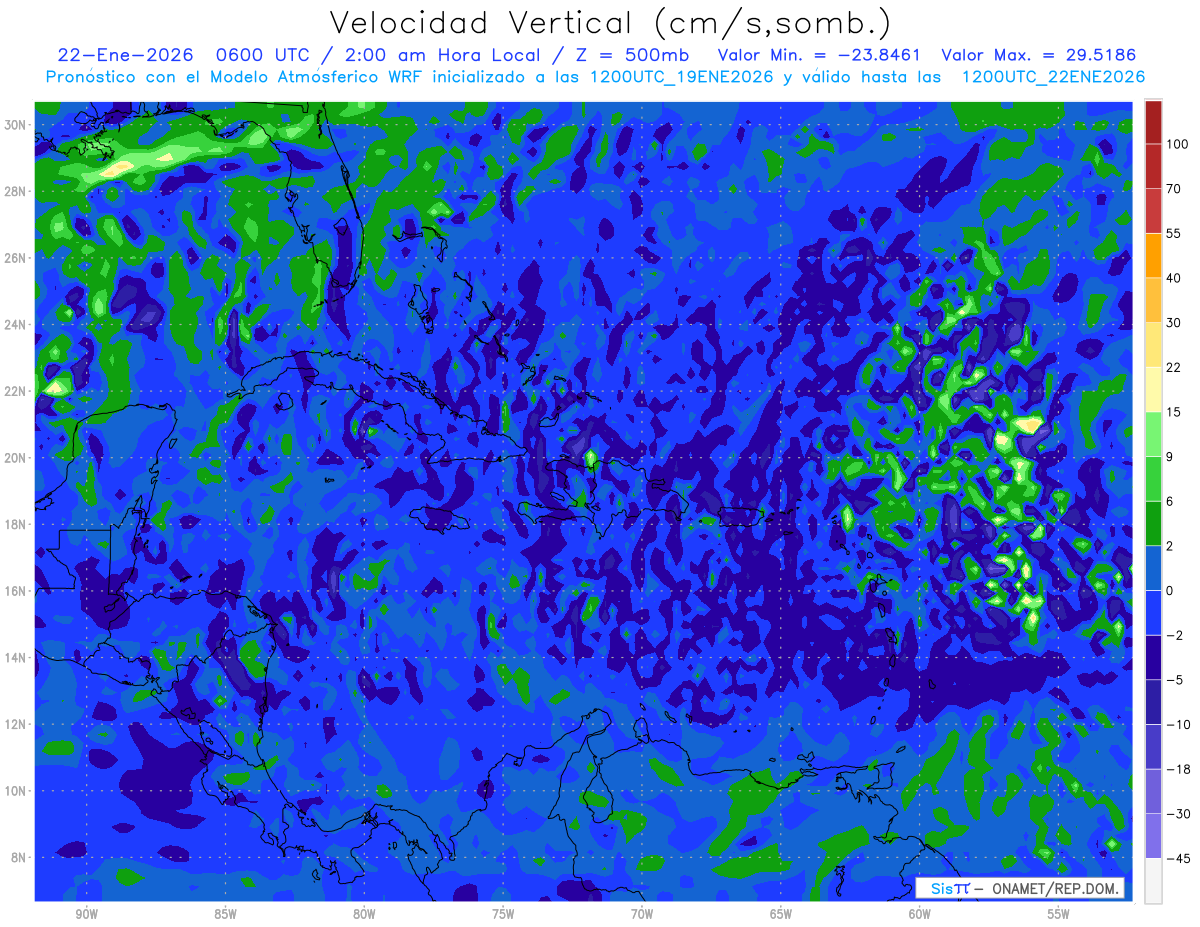Click the "20N" latitude label
The width and height of the screenshot is (1200, 927).
click(16, 458)
